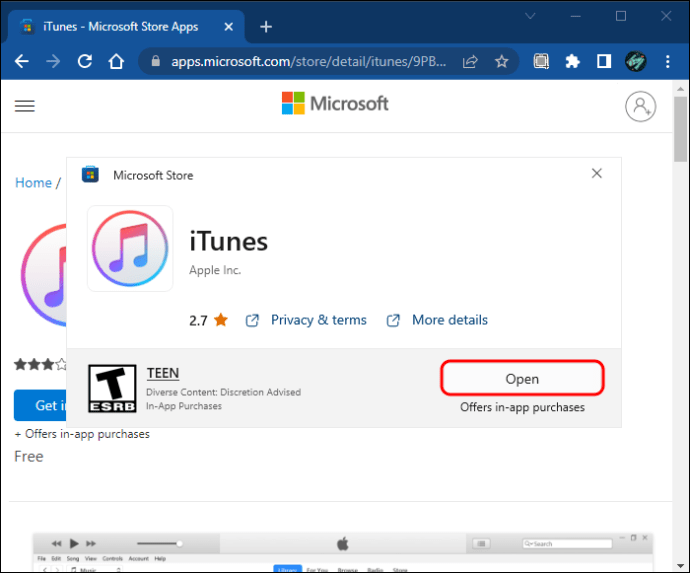690x573 pixels.
Task: Click the 2.7 star rating
Action: click(209, 320)
